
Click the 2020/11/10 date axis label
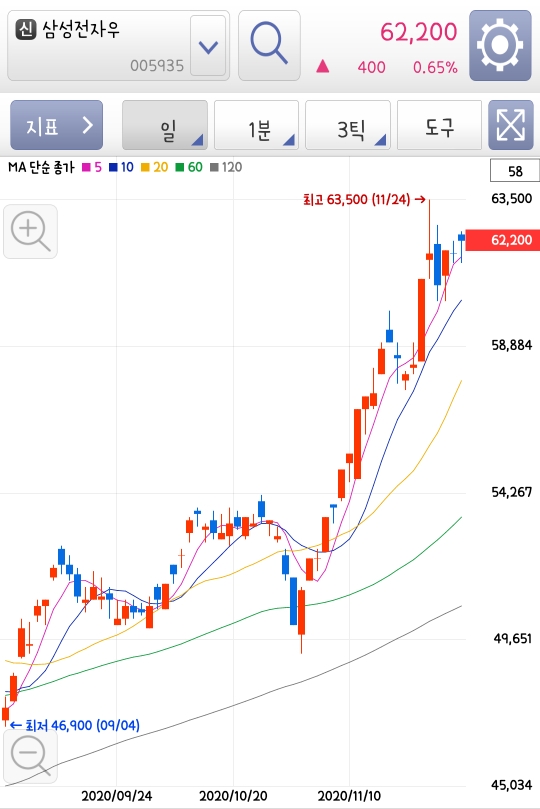pyautogui.click(x=350, y=796)
